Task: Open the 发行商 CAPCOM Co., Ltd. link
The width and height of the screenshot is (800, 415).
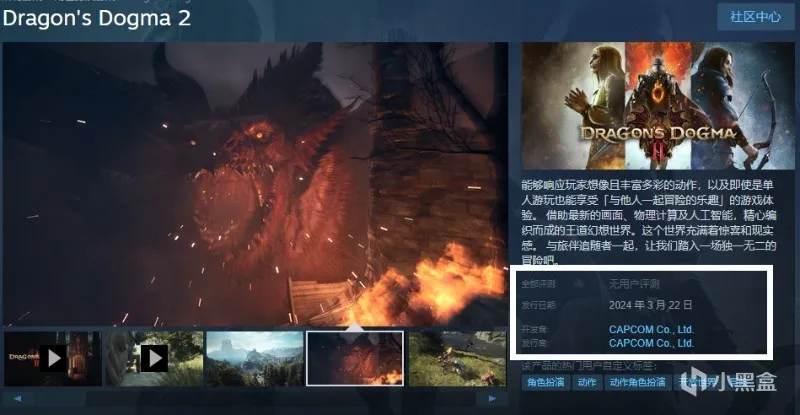Action: tap(651, 343)
